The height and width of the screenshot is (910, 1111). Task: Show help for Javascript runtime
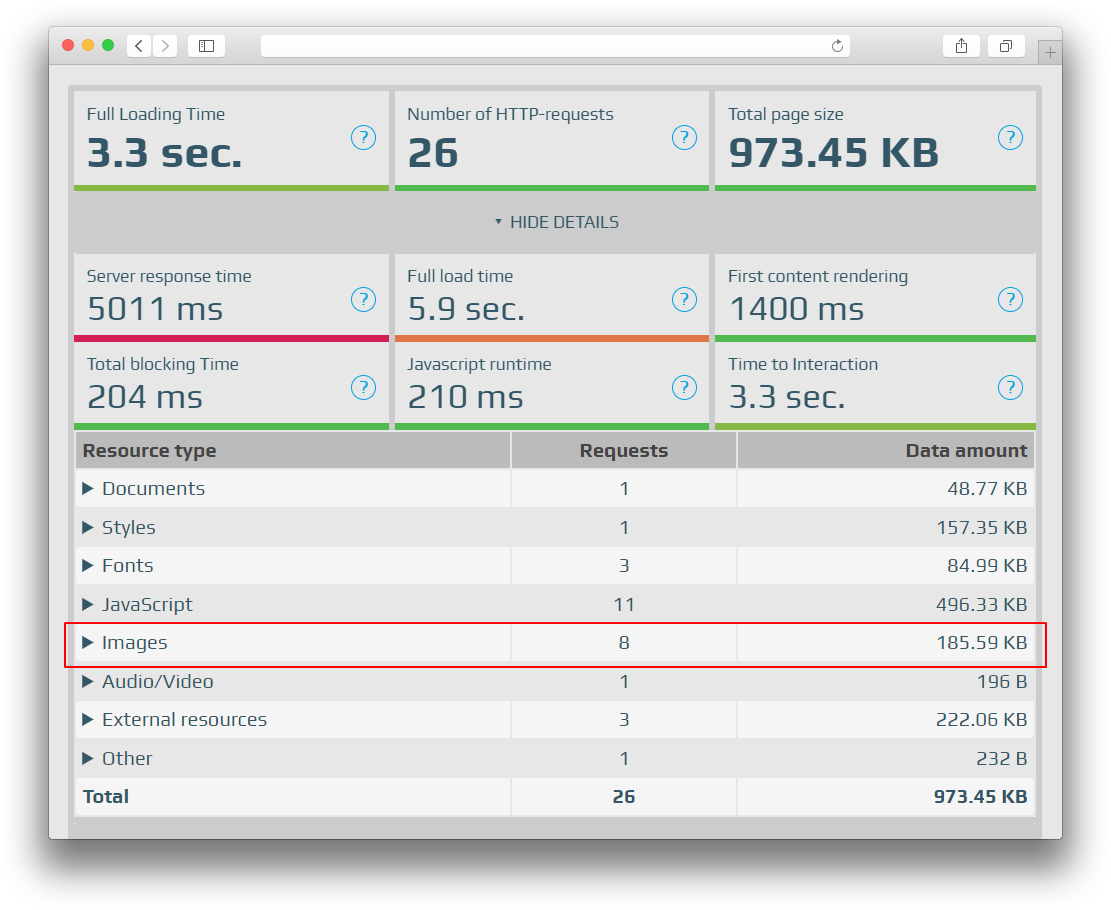(684, 387)
